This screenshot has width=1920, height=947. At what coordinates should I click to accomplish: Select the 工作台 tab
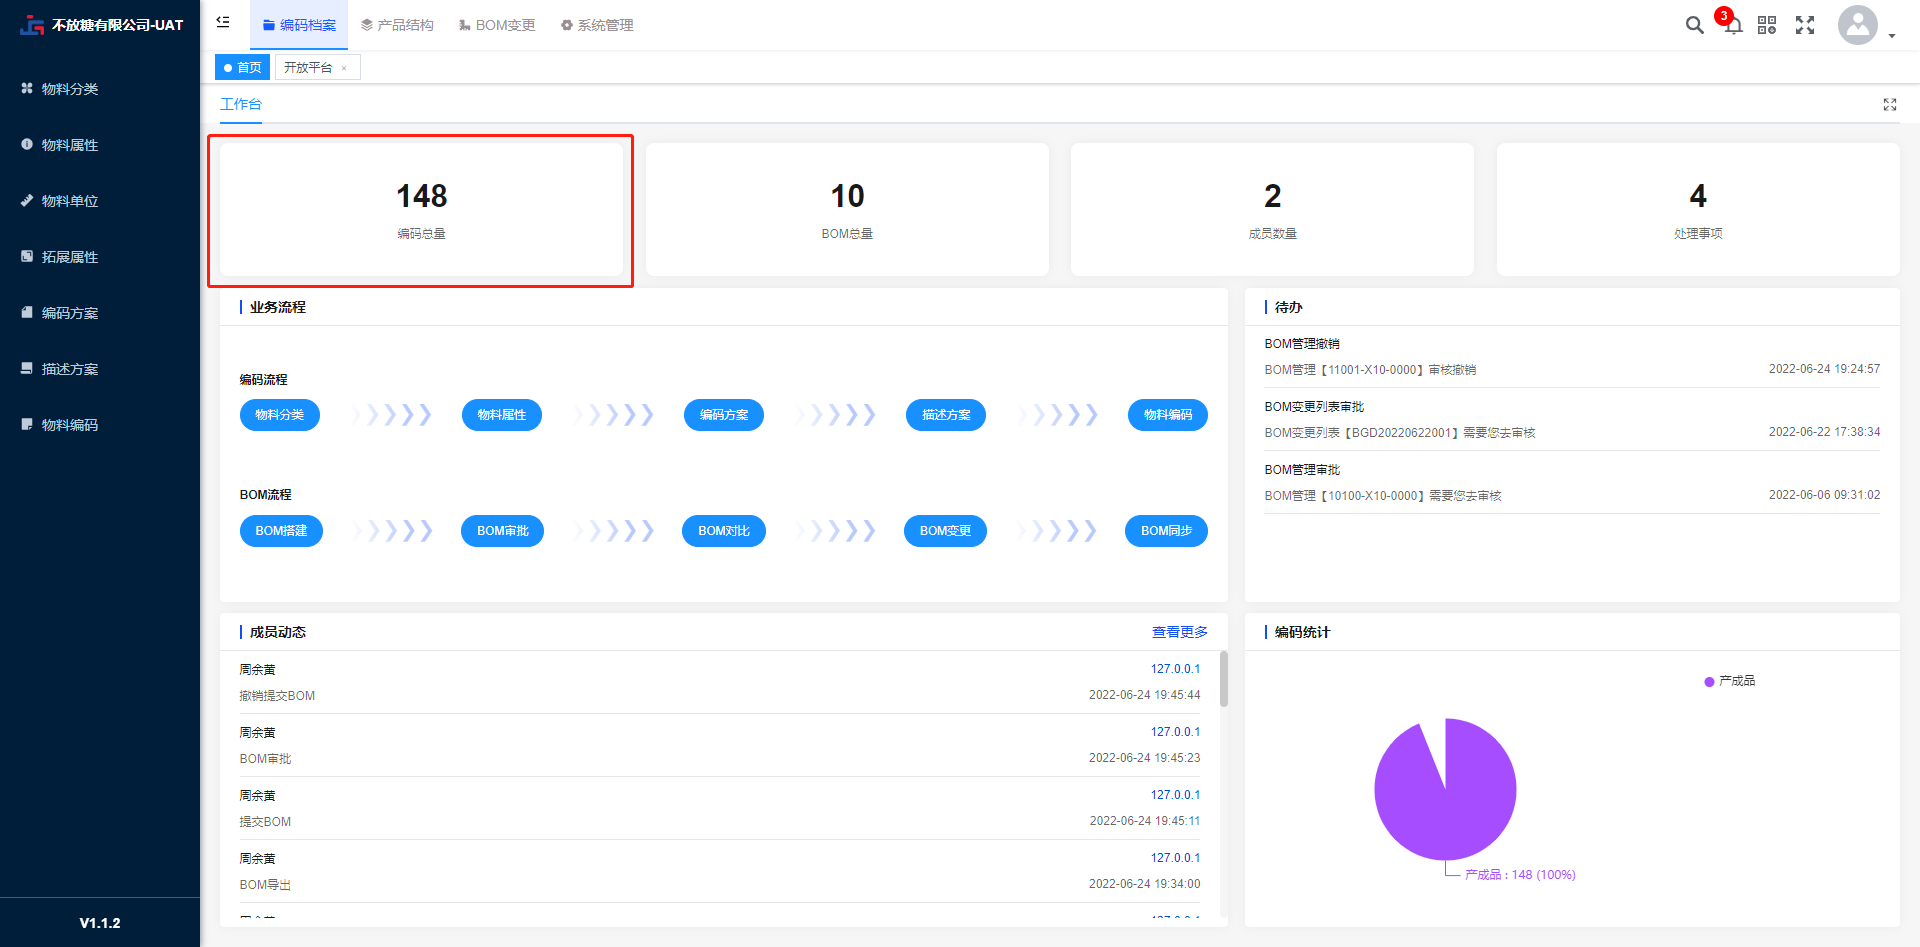241,104
